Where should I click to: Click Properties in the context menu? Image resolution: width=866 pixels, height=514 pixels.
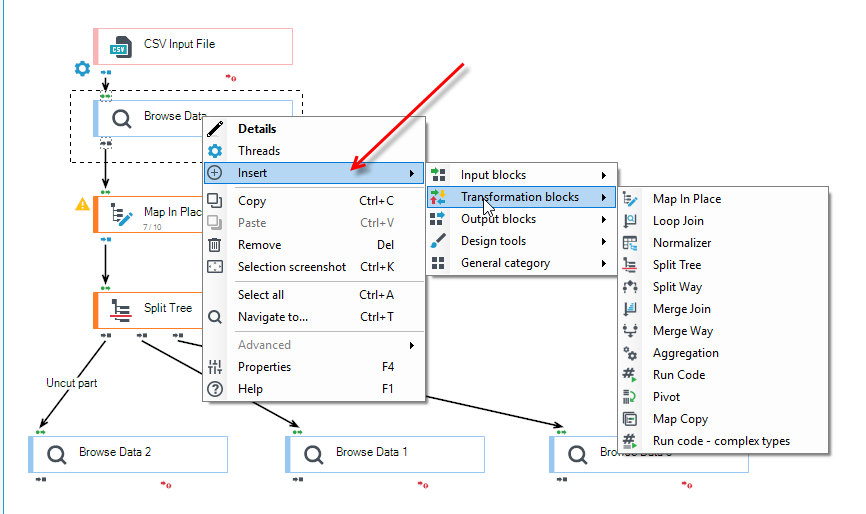click(x=314, y=367)
